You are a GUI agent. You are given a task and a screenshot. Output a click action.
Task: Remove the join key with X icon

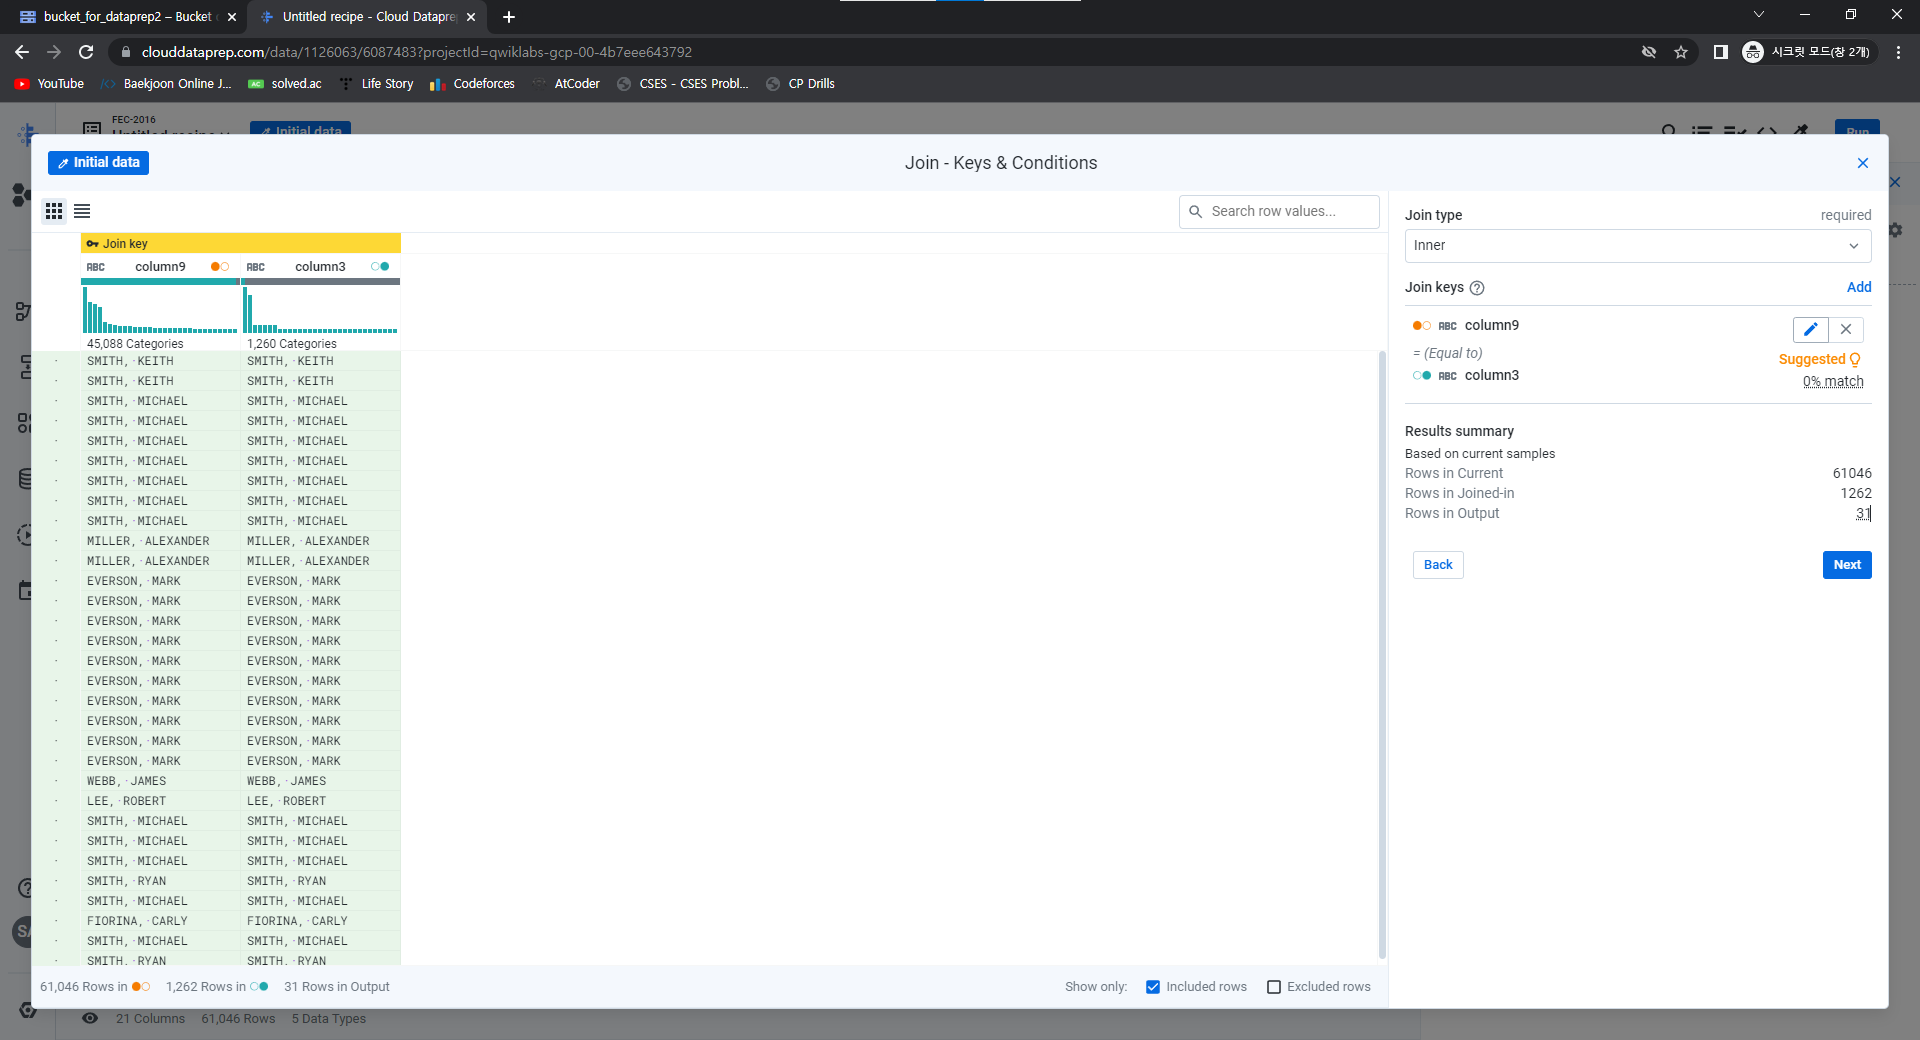(1846, 329)
